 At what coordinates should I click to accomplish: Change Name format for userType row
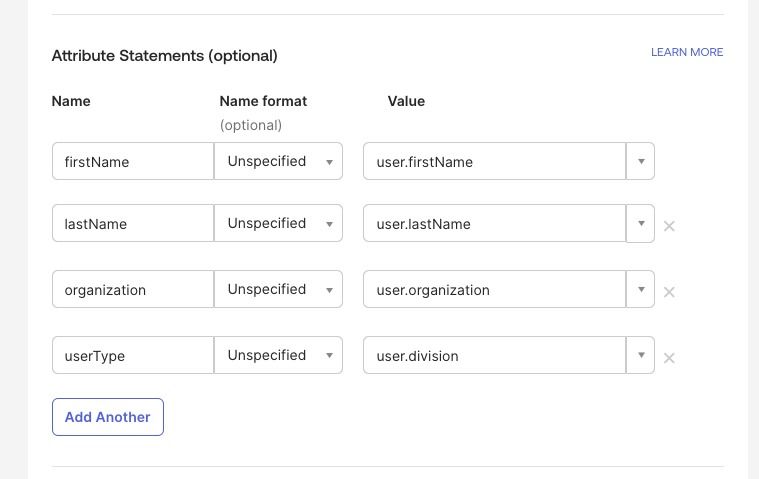click(x=279, y=355)
